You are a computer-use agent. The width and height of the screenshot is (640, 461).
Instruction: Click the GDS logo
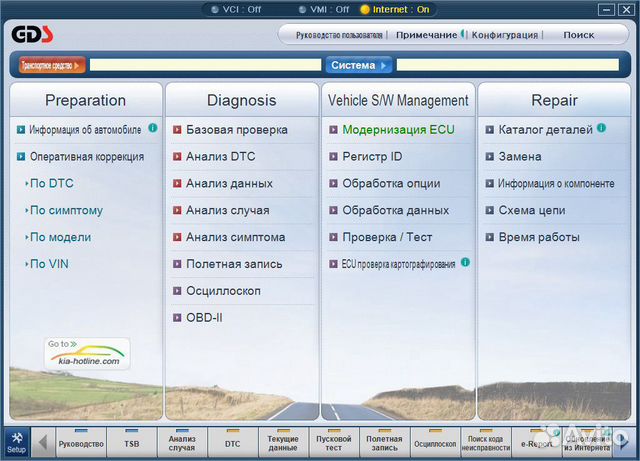pos(32,35)
